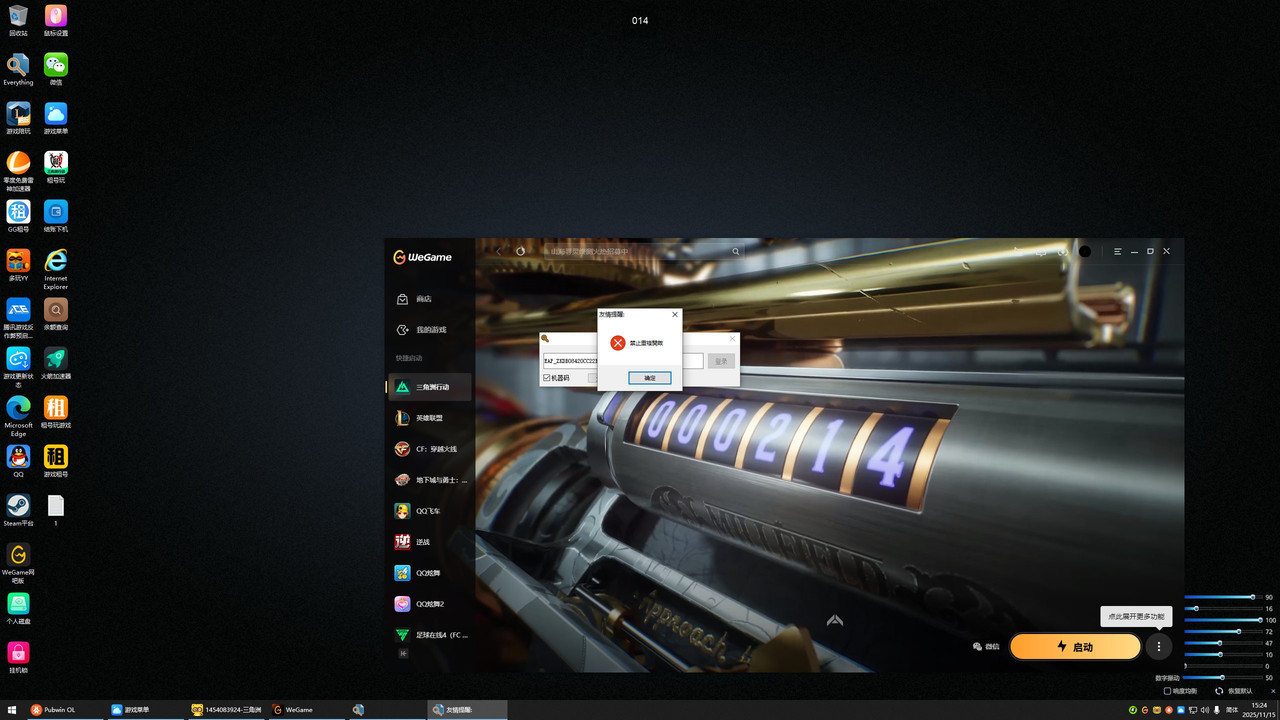Click the black profile avatar in WeGame
The width and height of the screenshot is (1280, 720).
[1085, 251]
